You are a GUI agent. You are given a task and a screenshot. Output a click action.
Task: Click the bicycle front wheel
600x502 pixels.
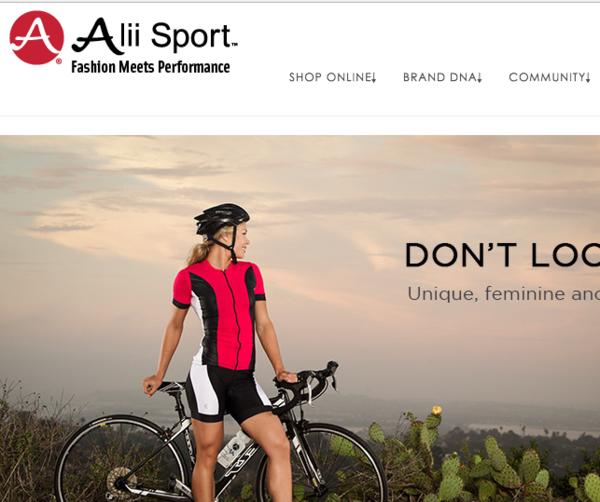(321, 463)
